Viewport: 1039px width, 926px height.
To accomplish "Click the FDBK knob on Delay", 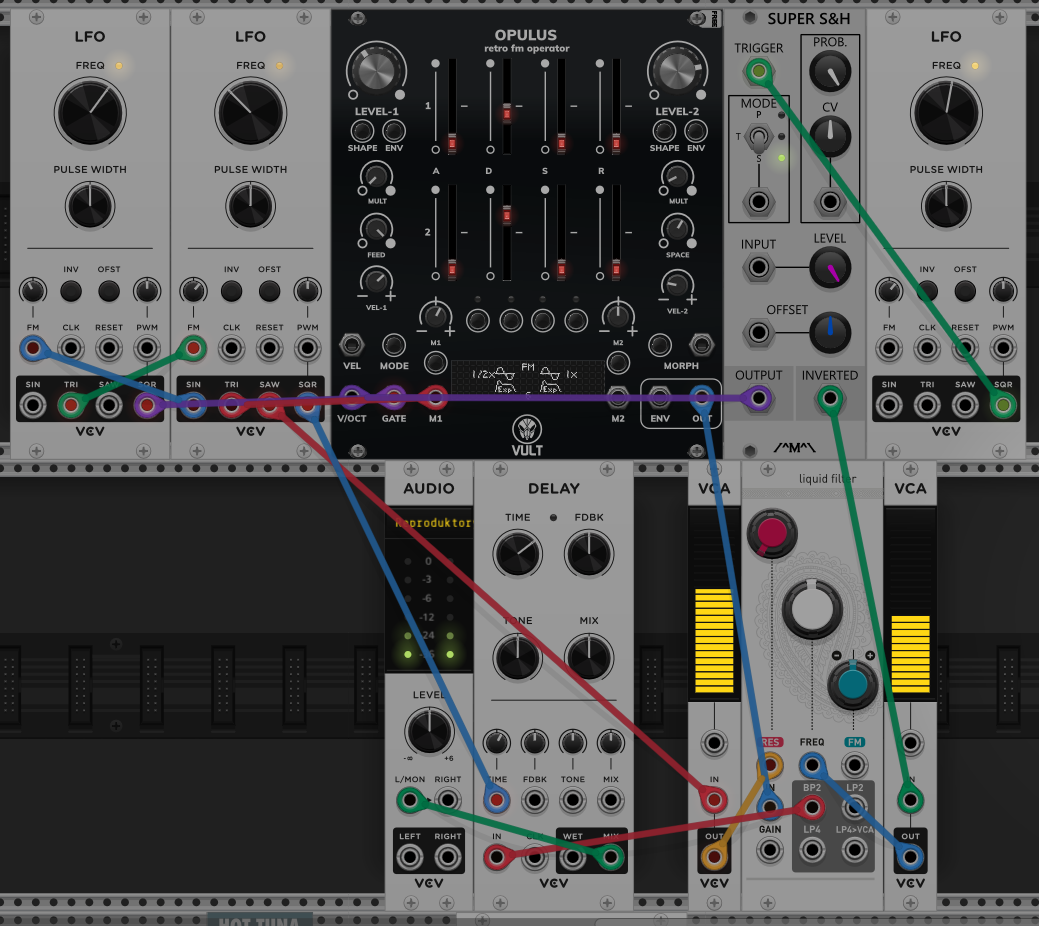I will point(589,553).
